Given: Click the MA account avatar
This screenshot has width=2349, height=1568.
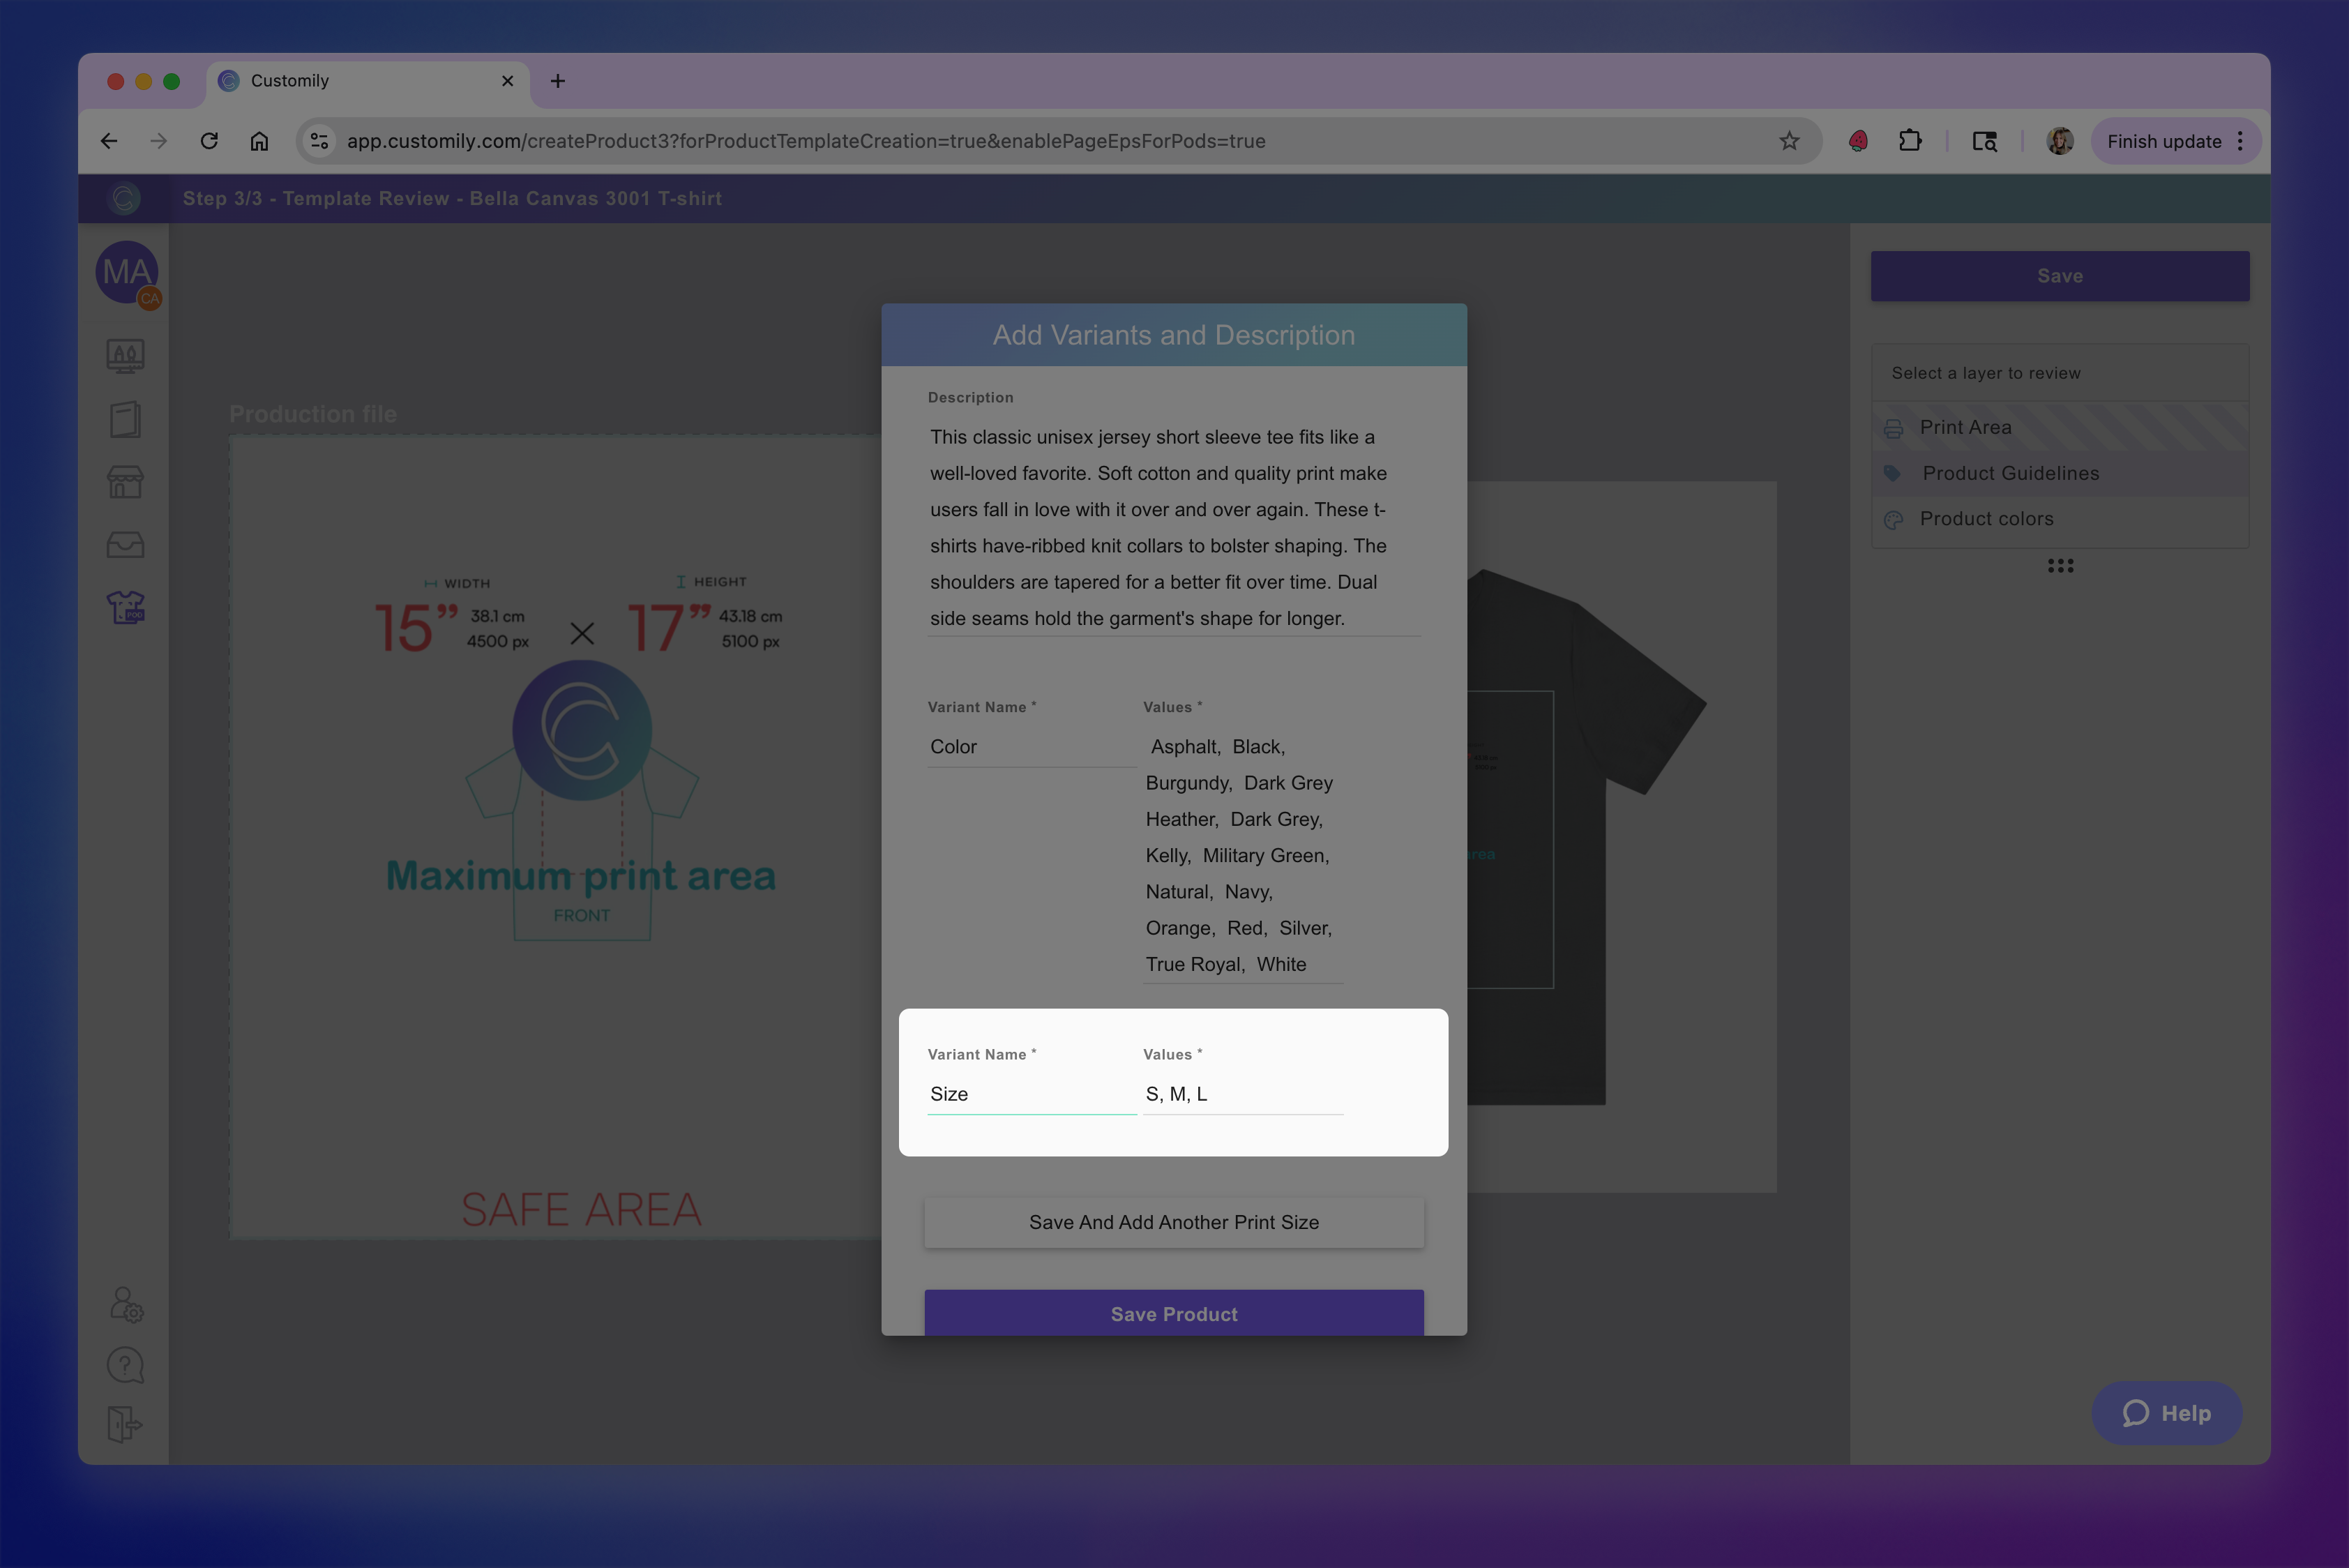Looking at the screenshot, I should tap(127, 272).
